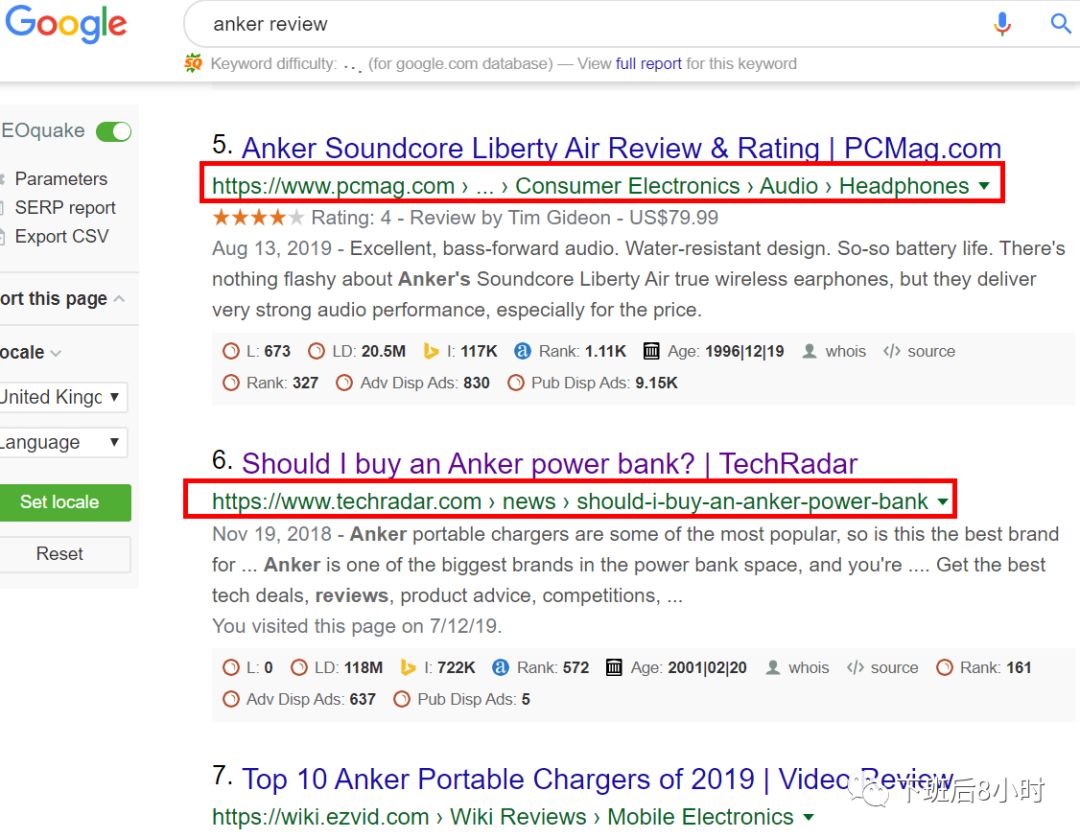Viewport: 1080px width, 838px height.
Task: Click the green Set locale button
Action: click(x=64, y=502)
